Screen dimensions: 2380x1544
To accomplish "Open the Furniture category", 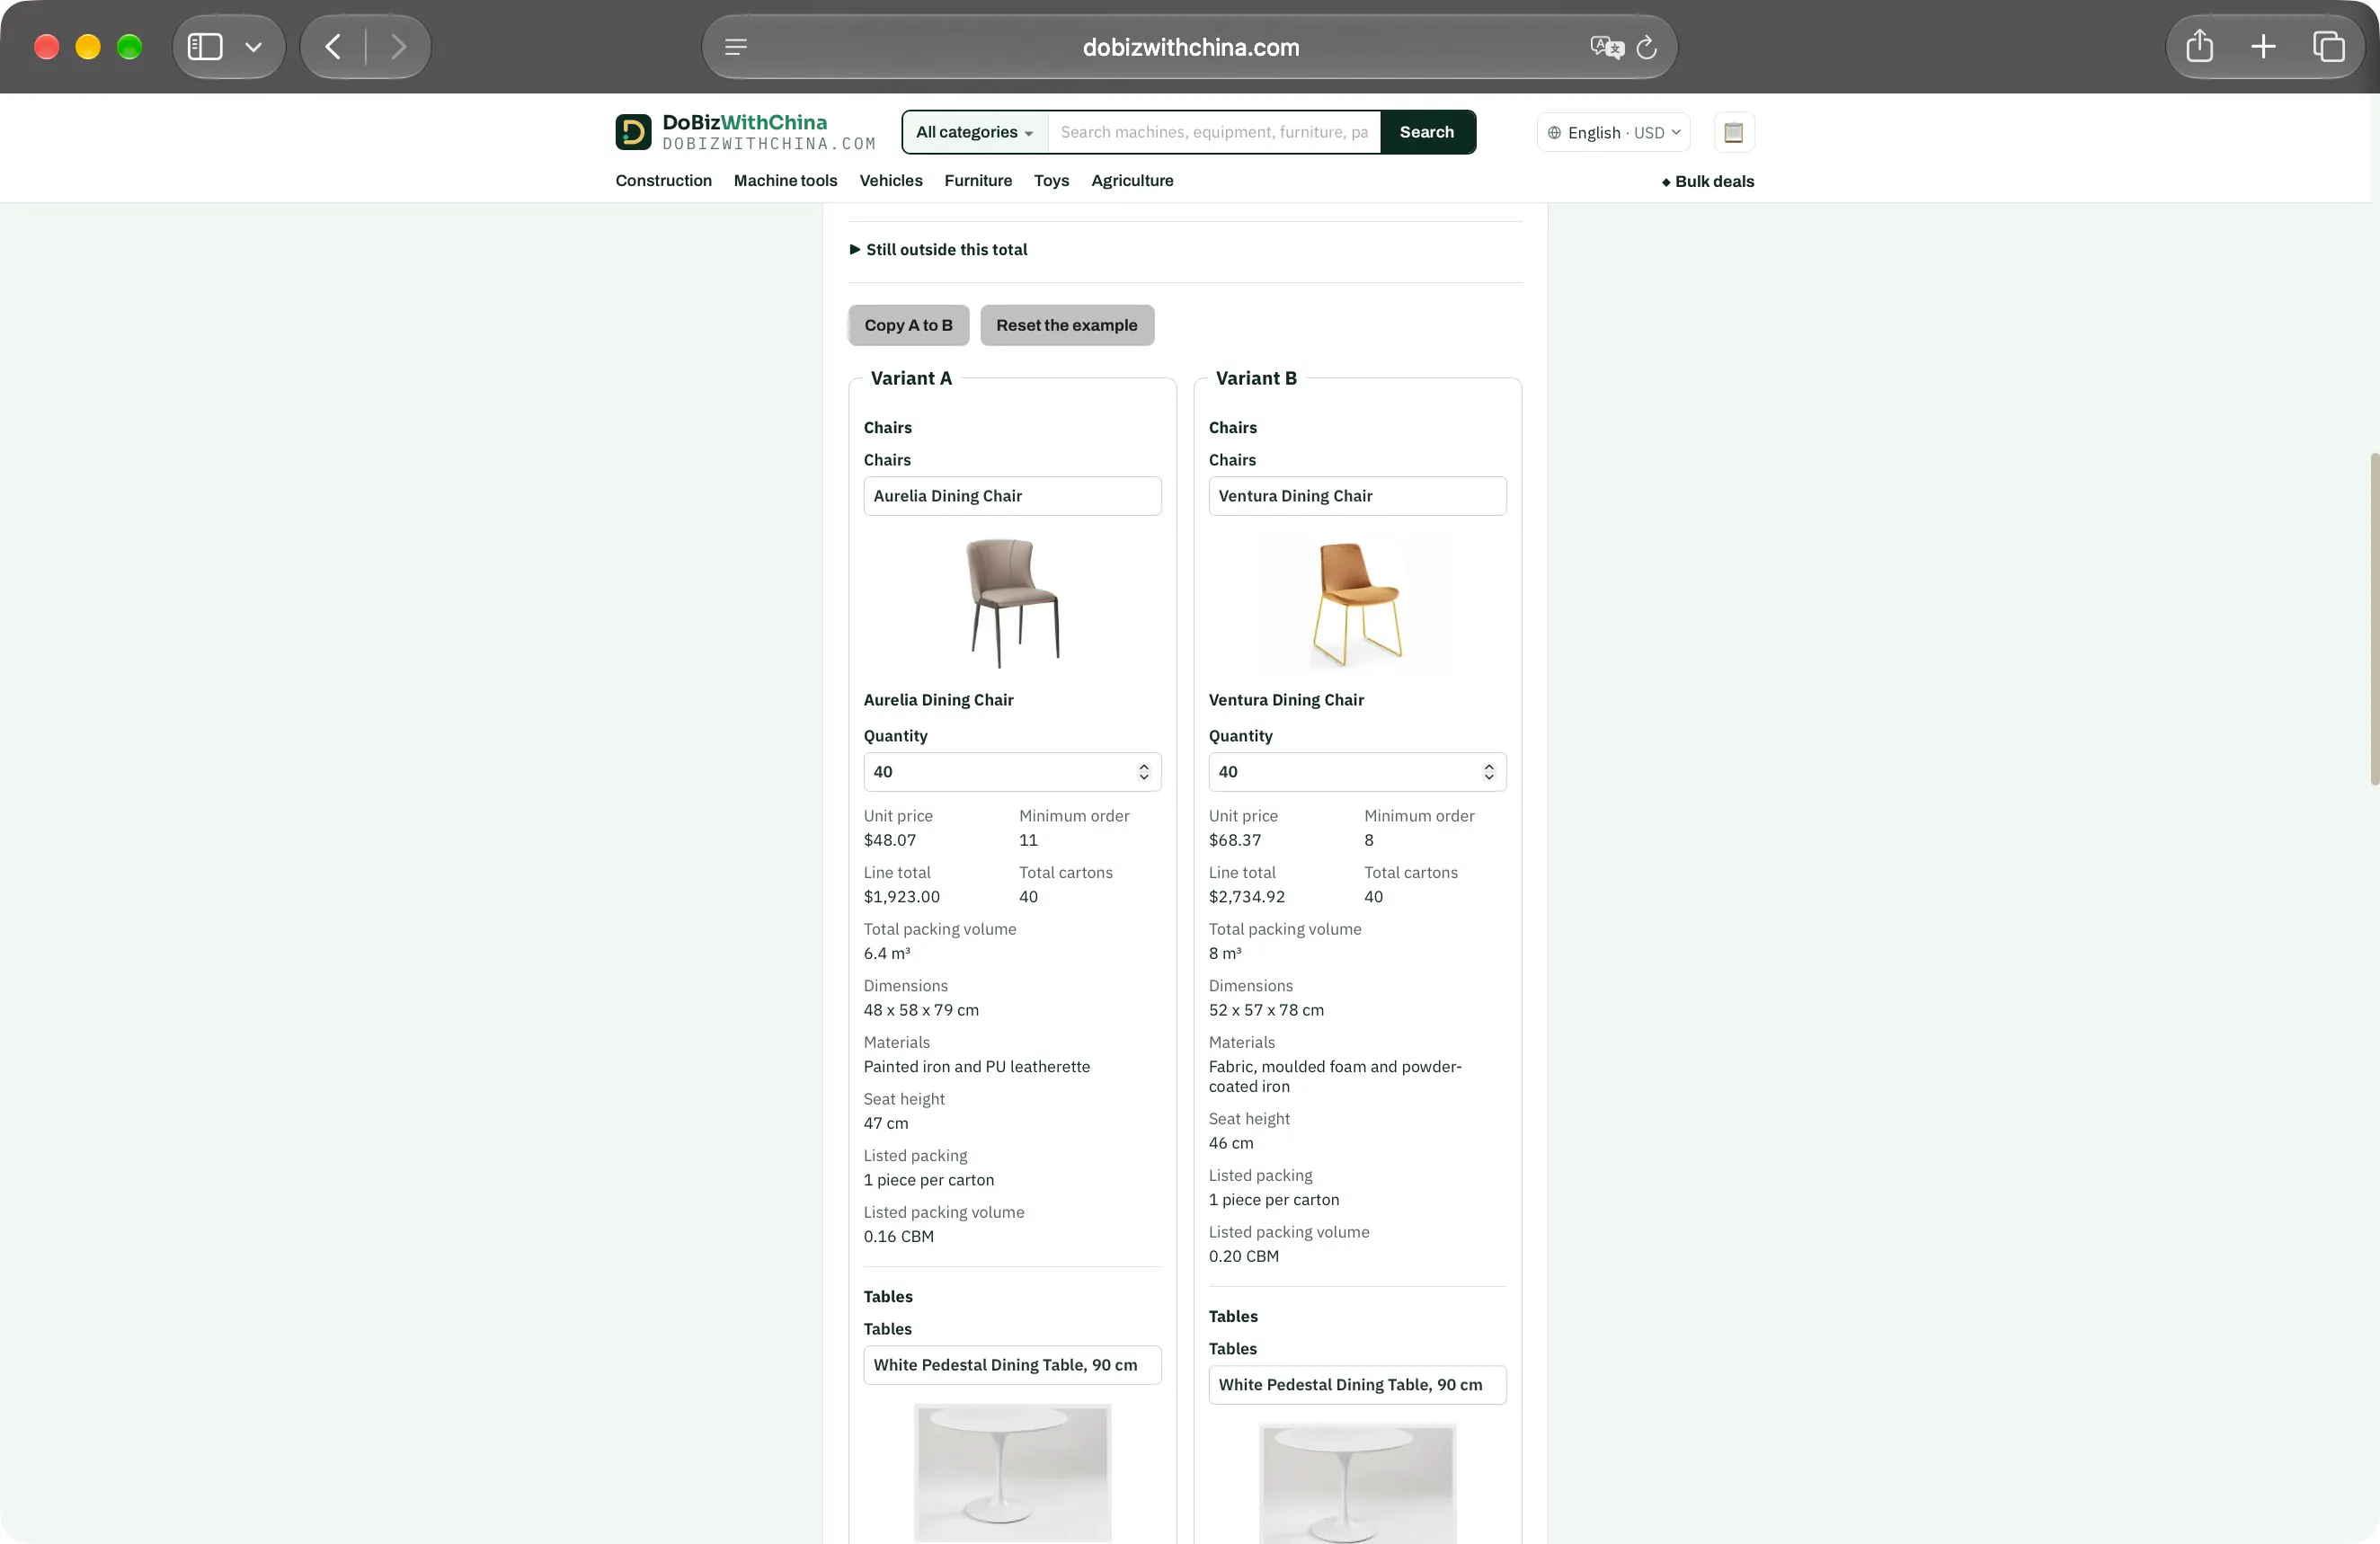I will coord(977,180).
